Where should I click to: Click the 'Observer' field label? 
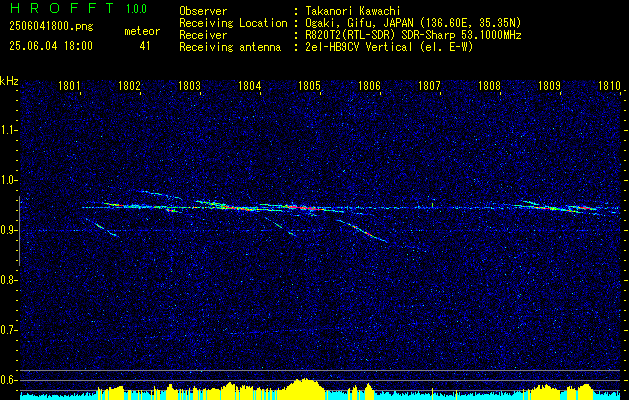tap(203, 11)
